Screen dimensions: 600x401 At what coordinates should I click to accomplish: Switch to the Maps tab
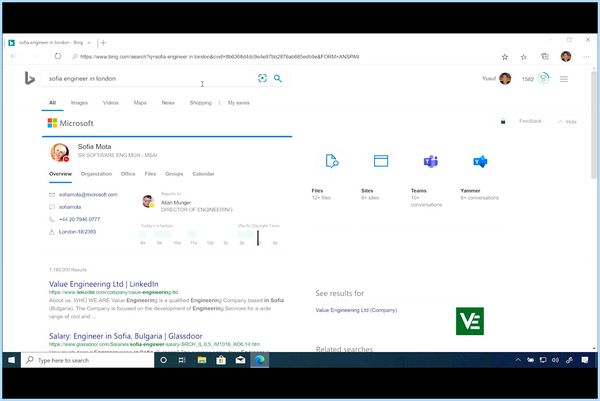[140, 103]
